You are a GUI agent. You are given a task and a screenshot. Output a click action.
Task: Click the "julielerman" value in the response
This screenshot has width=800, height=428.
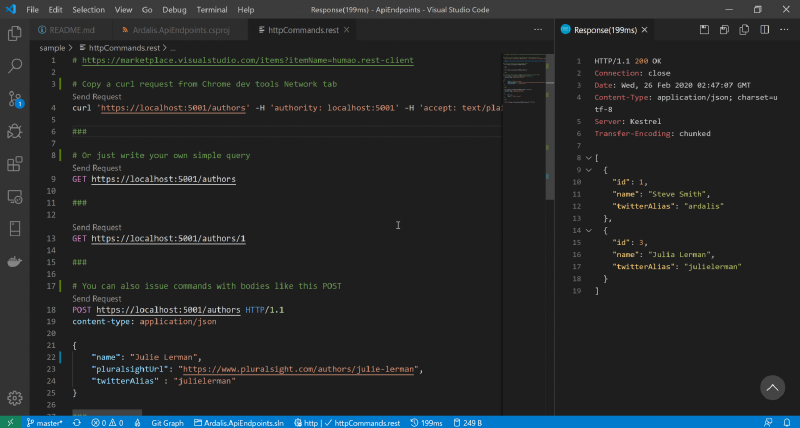tap(712, 266)
